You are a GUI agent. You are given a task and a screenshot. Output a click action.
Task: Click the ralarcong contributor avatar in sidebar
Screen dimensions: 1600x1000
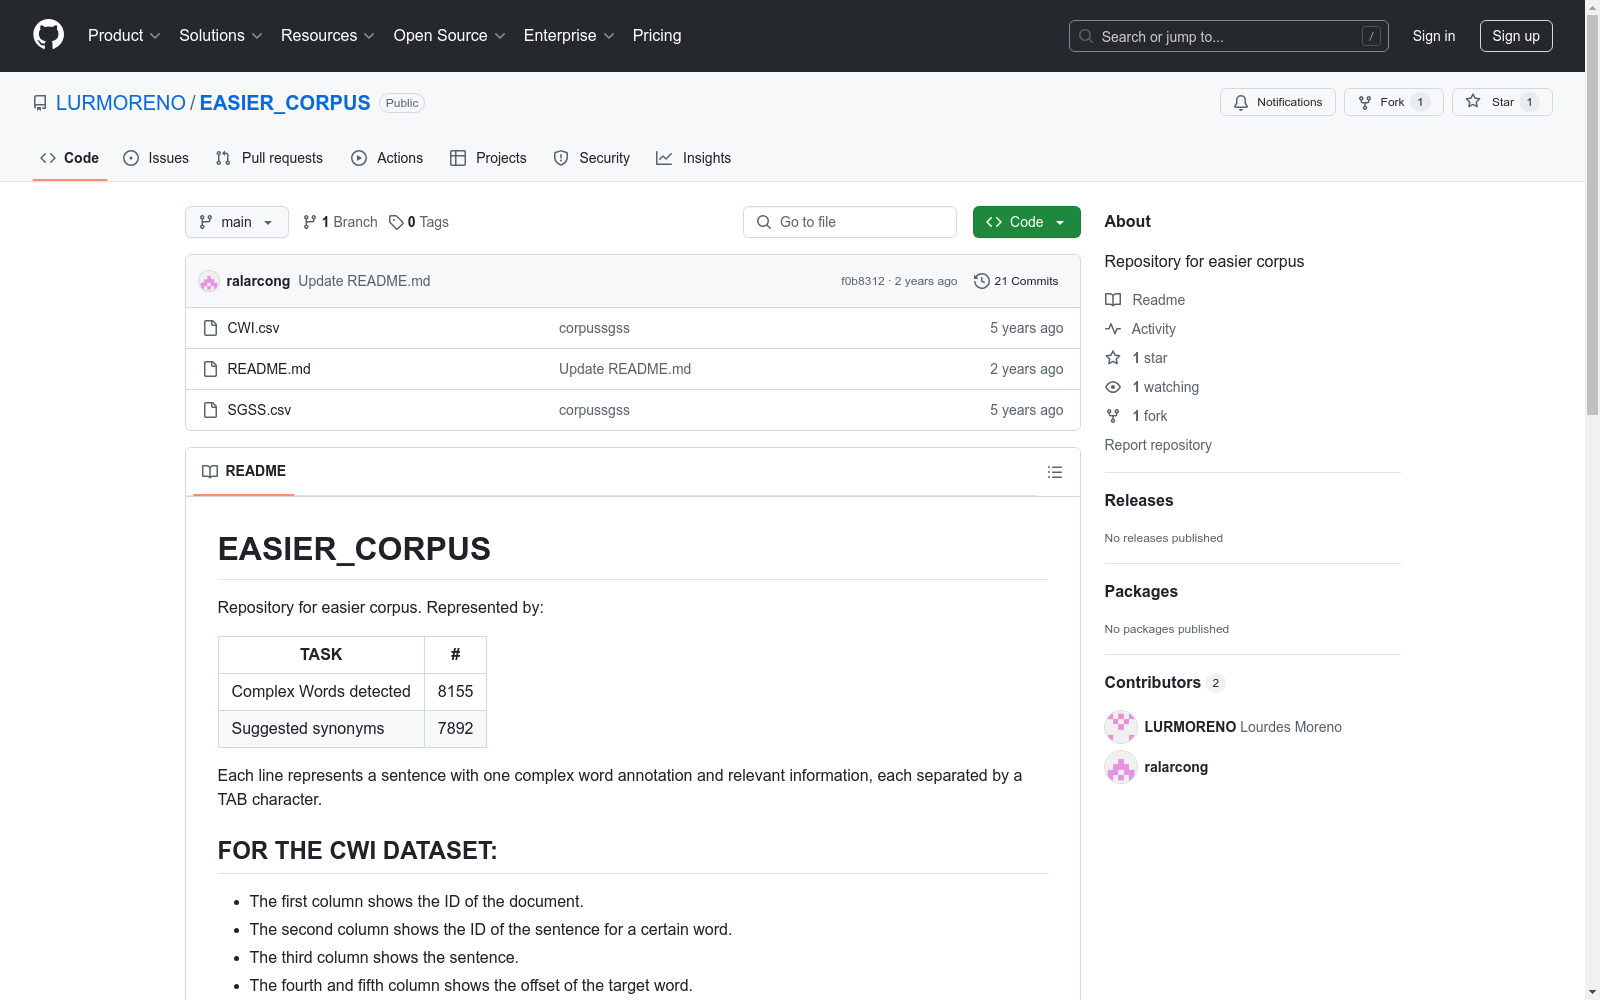click(1121, 767)
